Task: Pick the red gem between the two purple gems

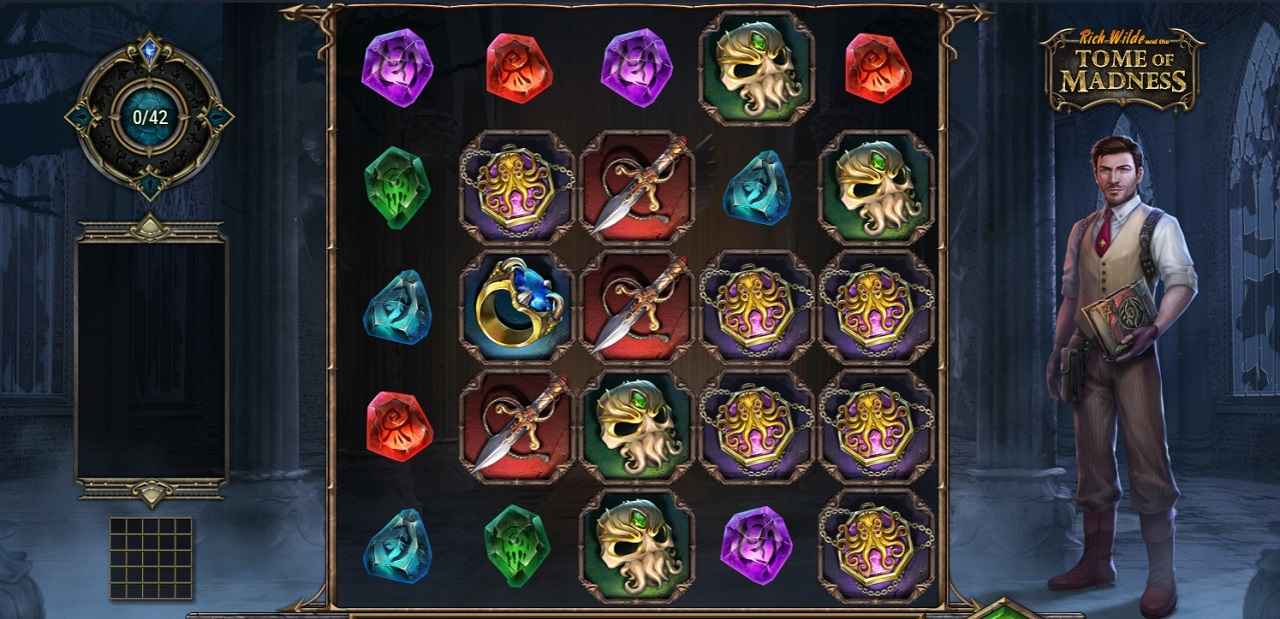Action: [x=519, y=69]
